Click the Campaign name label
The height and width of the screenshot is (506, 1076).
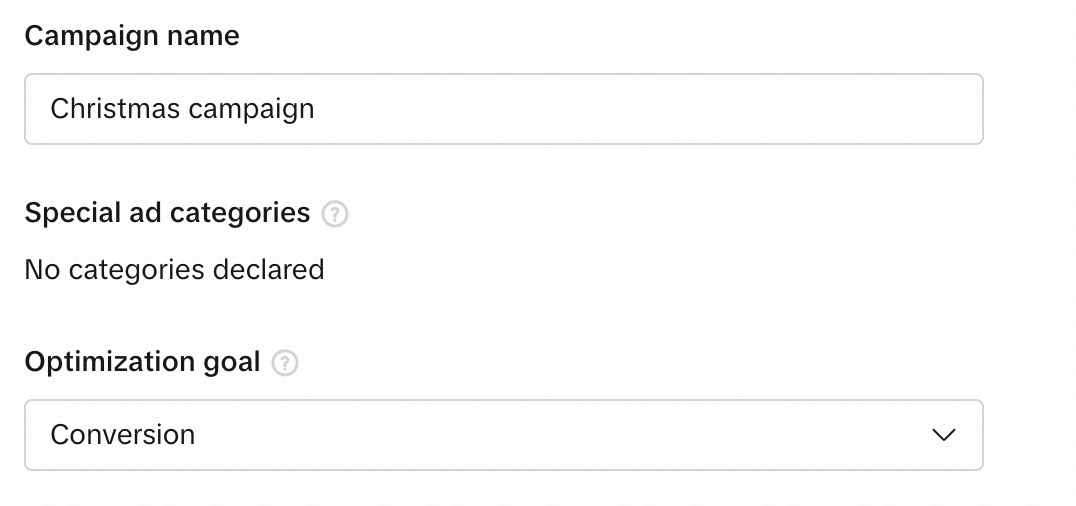132,36
